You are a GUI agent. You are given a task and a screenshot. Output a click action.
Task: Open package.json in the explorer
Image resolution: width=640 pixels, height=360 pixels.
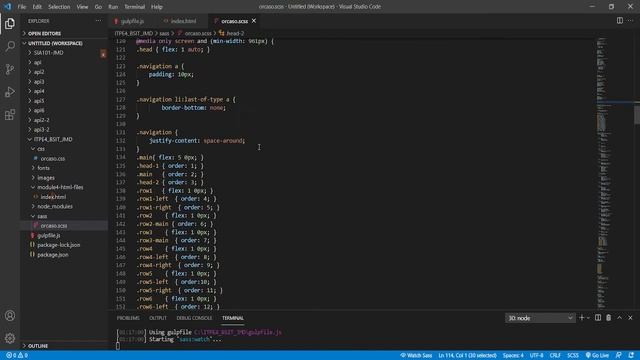click(53, 255)
